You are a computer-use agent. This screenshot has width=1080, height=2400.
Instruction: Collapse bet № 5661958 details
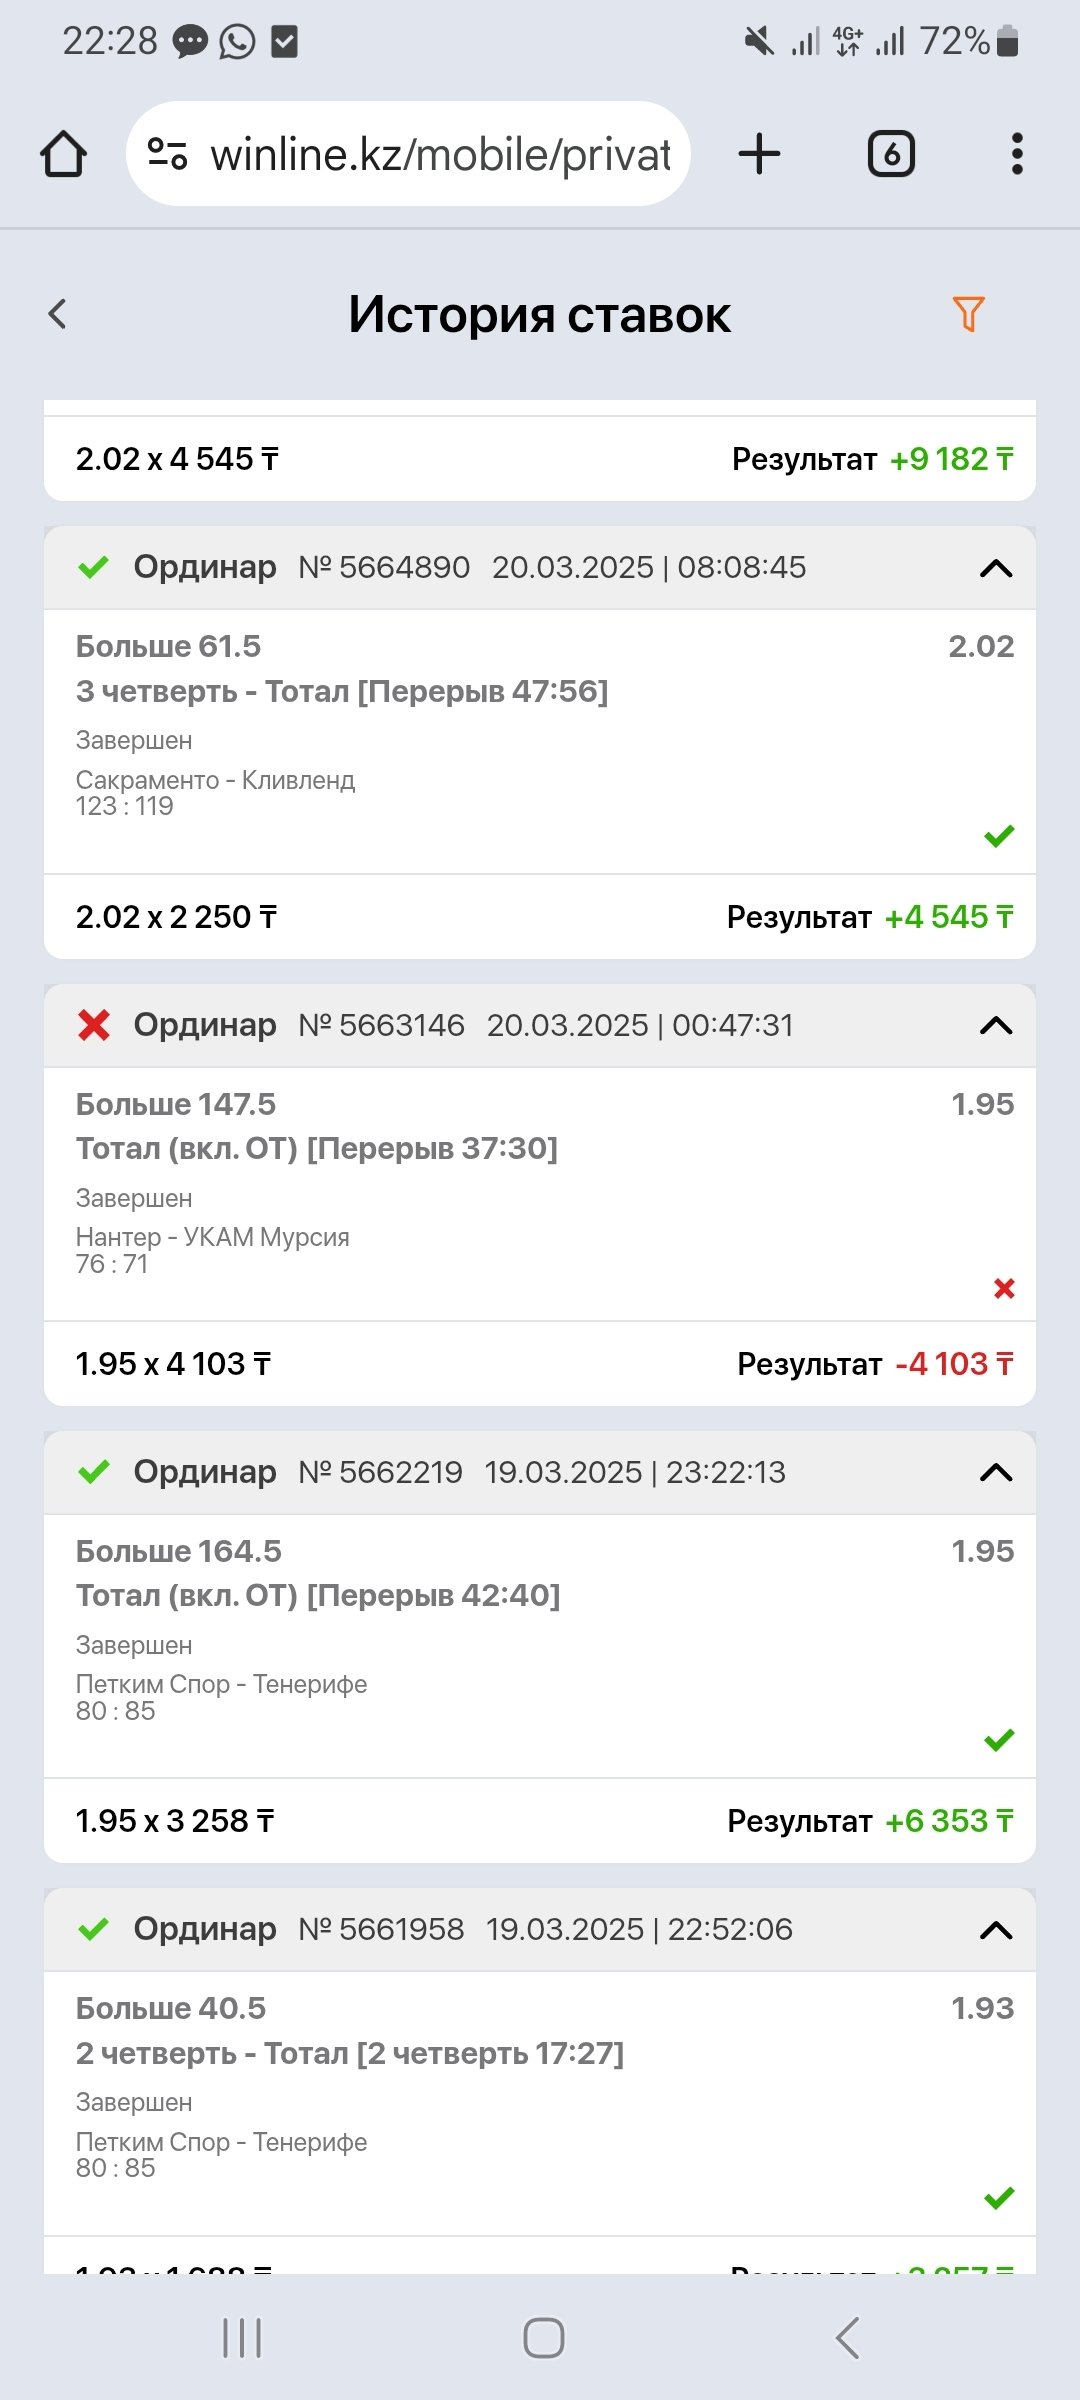996,1930
